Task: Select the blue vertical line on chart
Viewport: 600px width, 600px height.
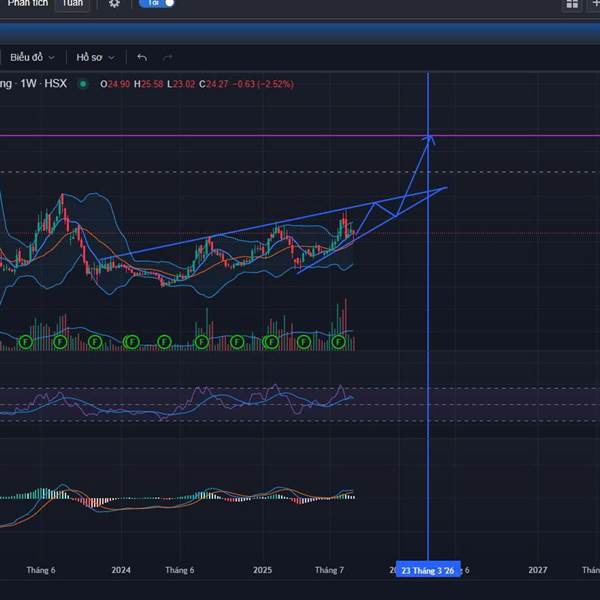Action: 428,300
